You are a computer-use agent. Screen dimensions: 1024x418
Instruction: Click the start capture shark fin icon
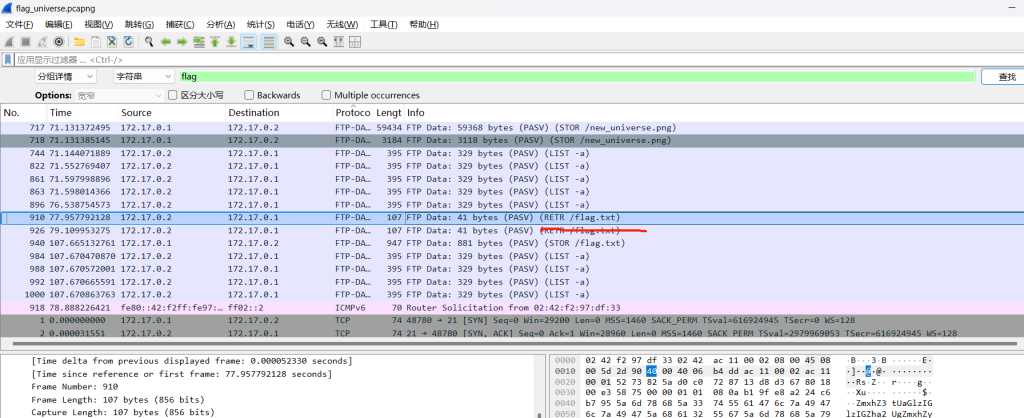click(9, 42)
